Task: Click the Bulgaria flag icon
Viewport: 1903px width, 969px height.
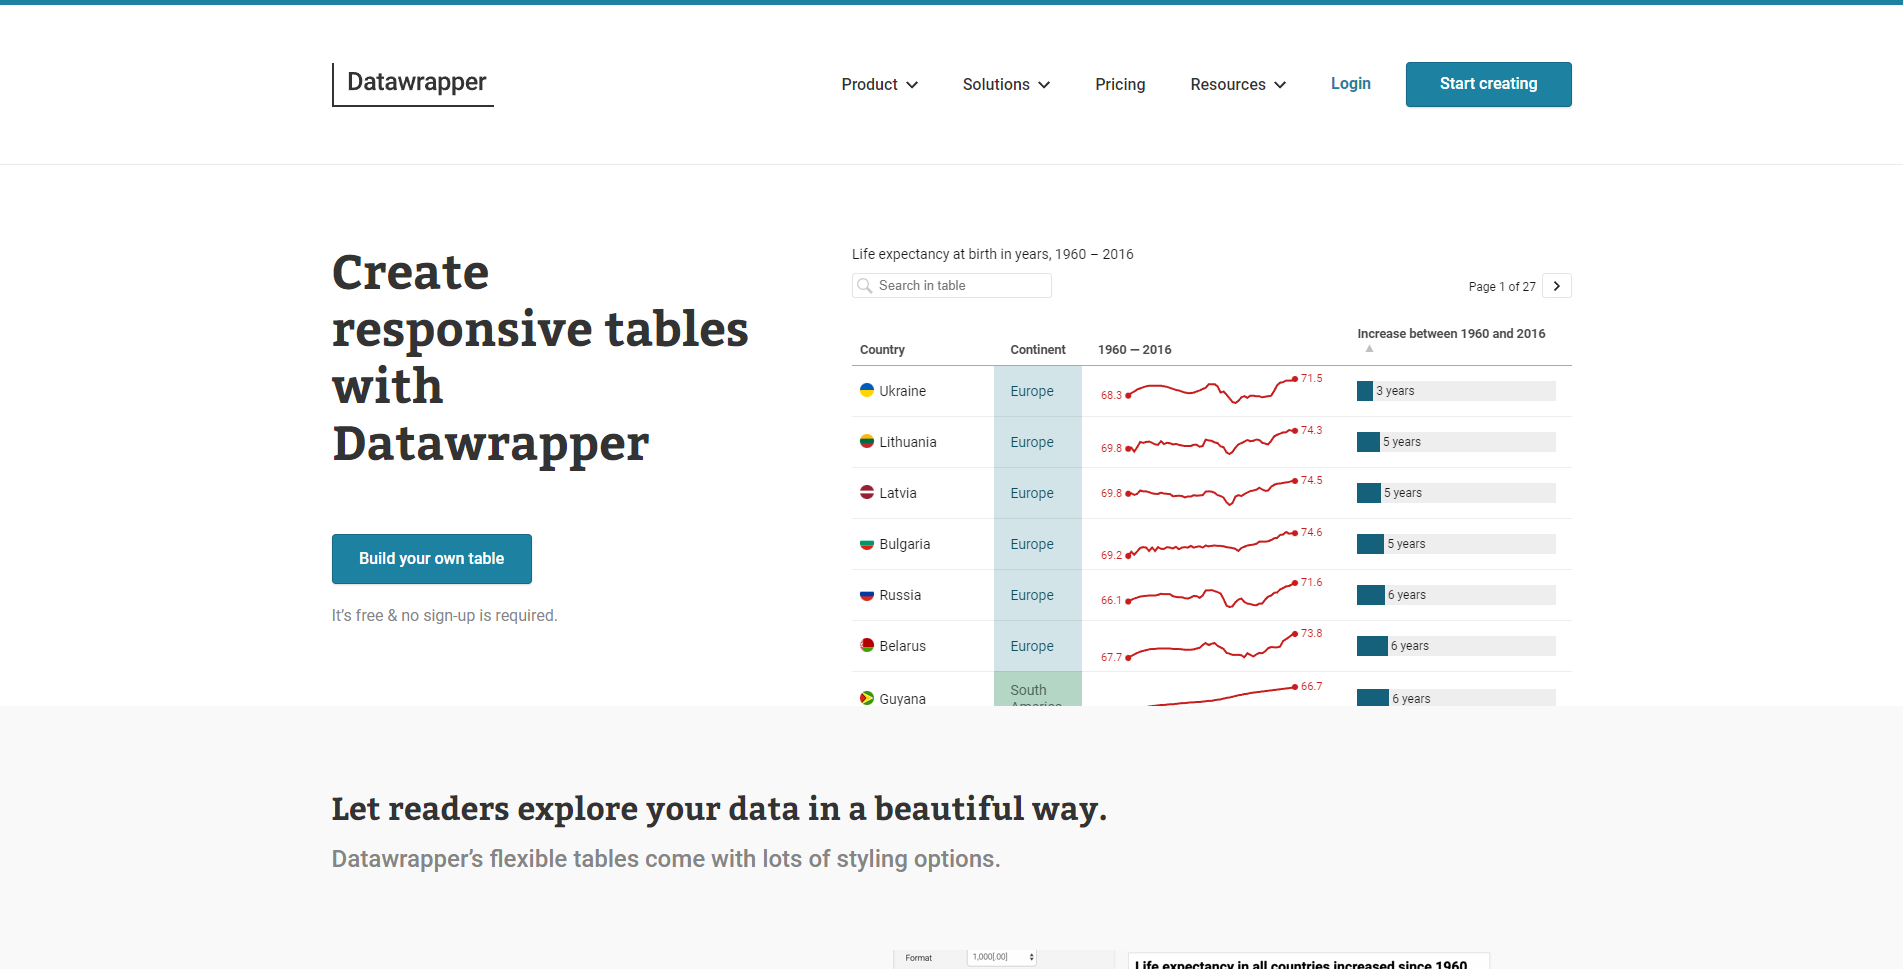Action: [867, 544]
